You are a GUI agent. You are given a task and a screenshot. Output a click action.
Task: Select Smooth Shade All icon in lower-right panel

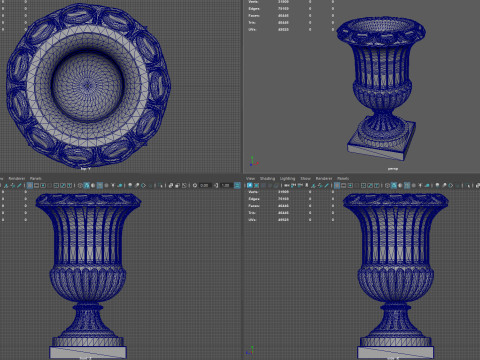click(x=394, y=185)
